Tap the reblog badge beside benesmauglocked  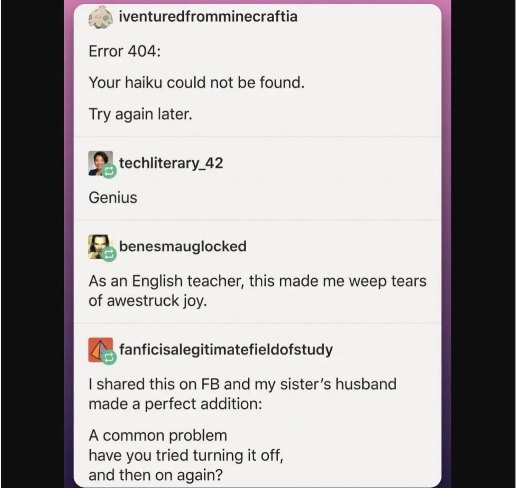click(x=109, y=255)
